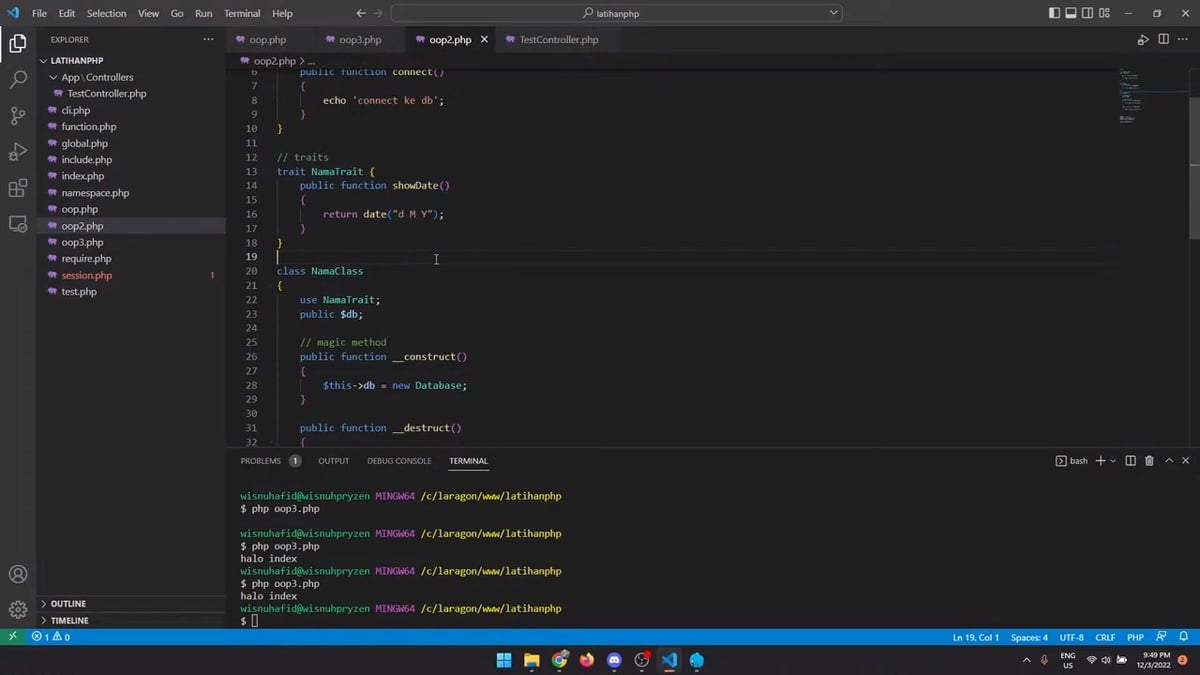This screenshot has height=675, width=1200.
Task: Change language mode via PHP status bar item
Action: (1135, 637)
